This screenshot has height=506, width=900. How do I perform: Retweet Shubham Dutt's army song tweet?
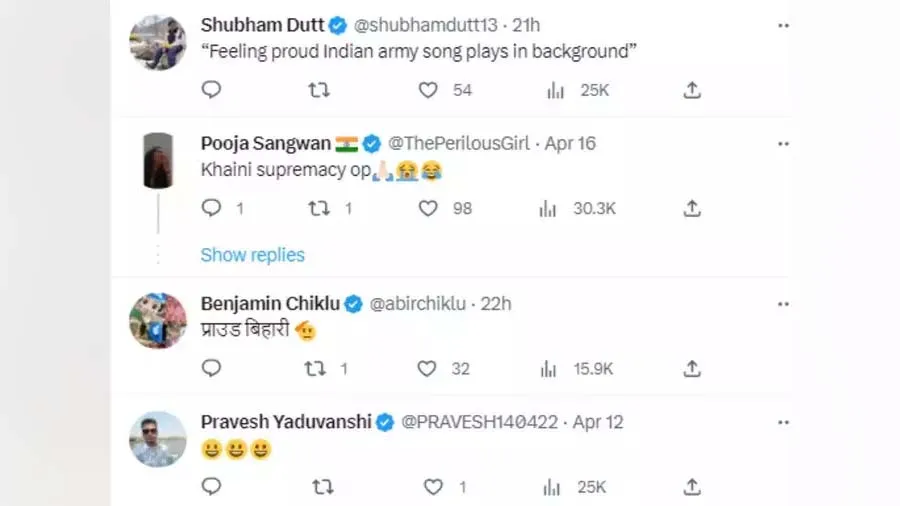pyautogui.click(x=318, y=90)
